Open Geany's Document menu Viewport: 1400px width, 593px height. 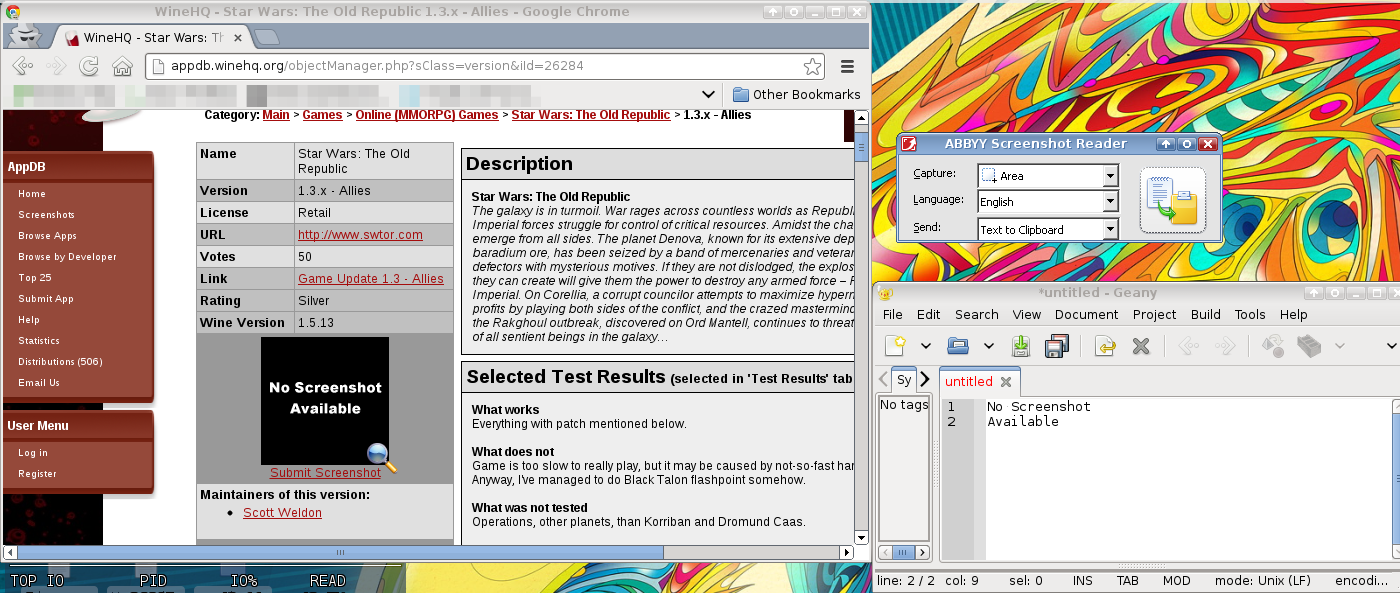pyautogui.click(x=1086, y=314)
